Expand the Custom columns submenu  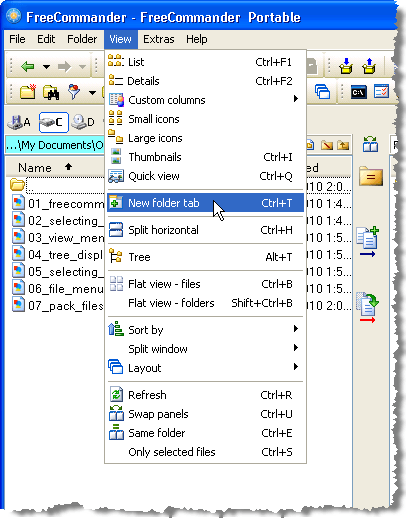point(205,100)
